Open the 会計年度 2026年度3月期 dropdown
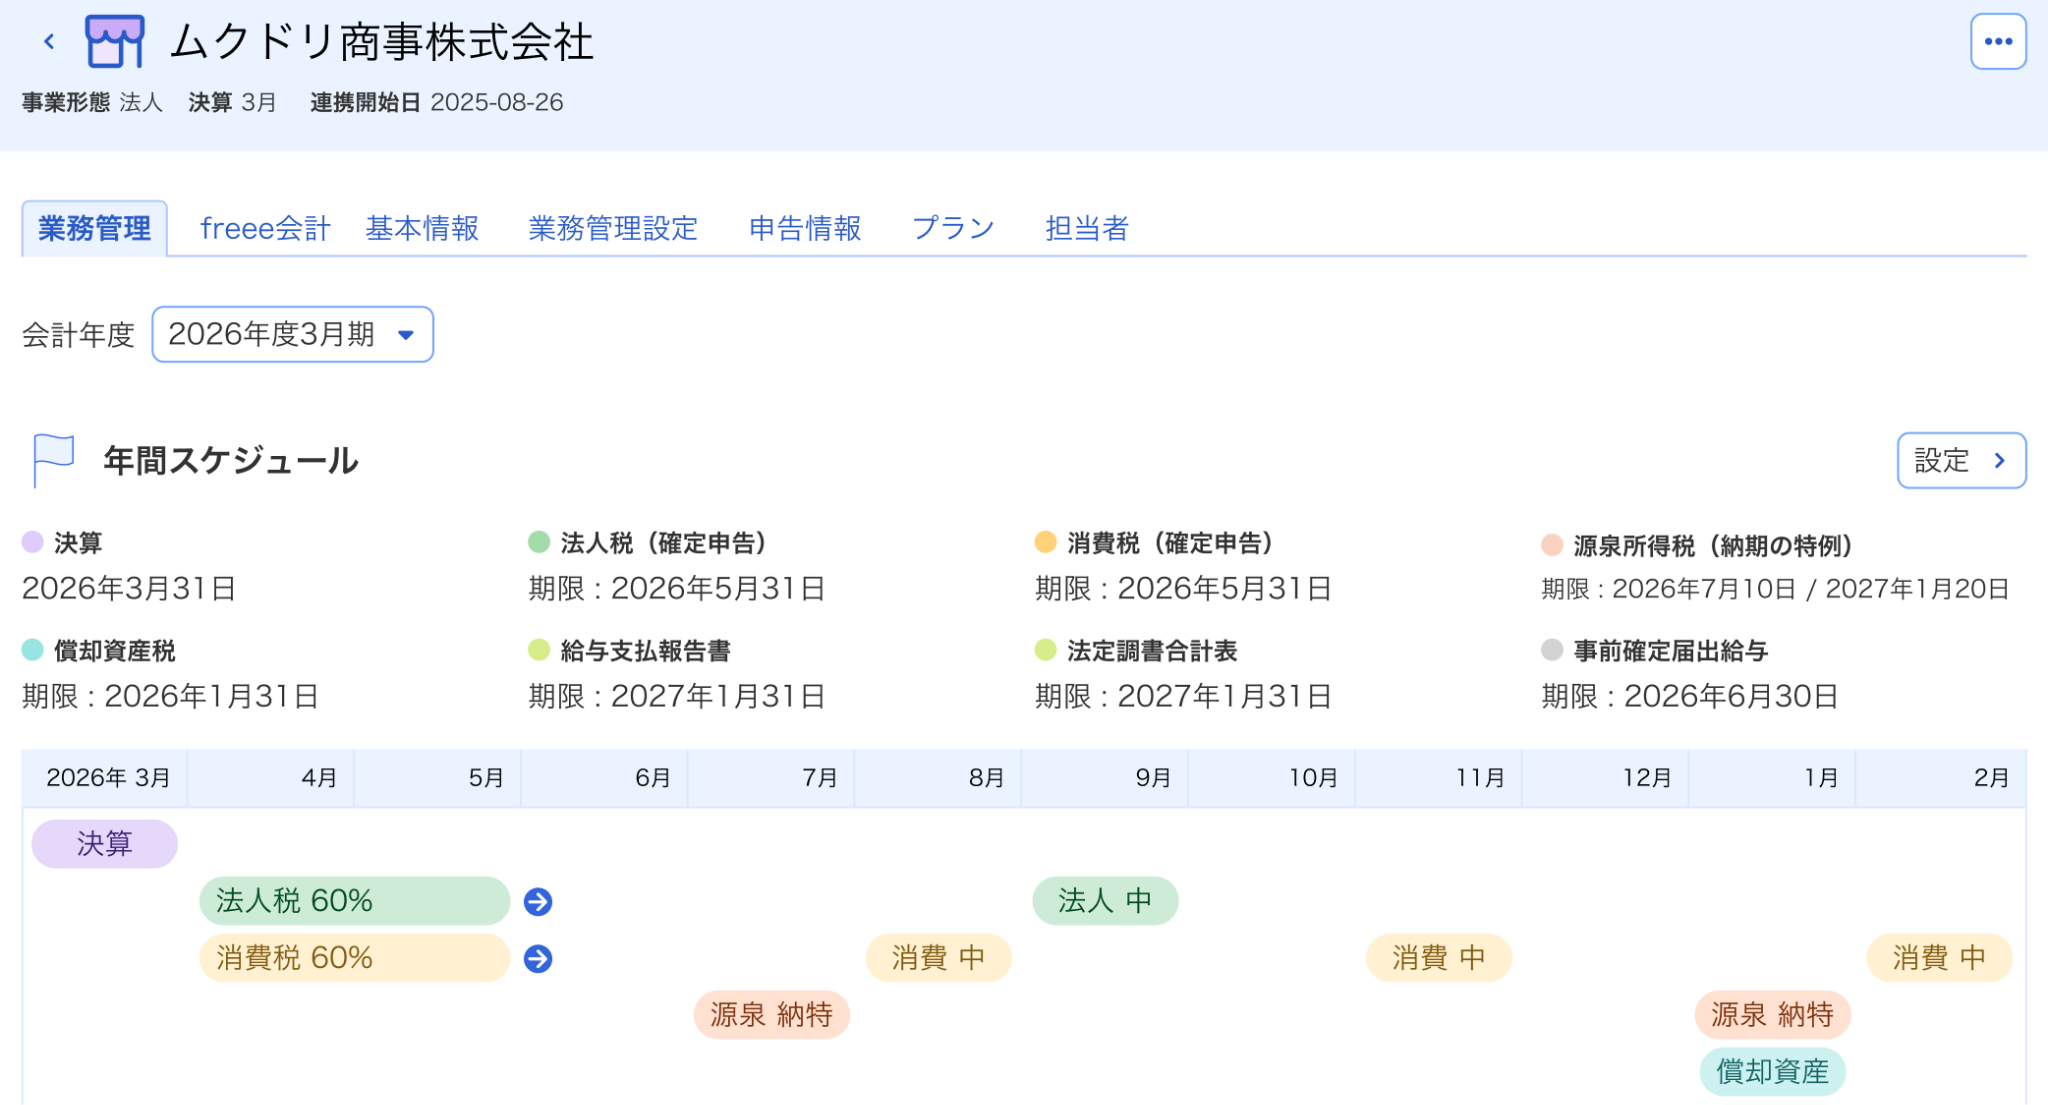This screenshot has height=1105, width=2048. click(292, 334)
